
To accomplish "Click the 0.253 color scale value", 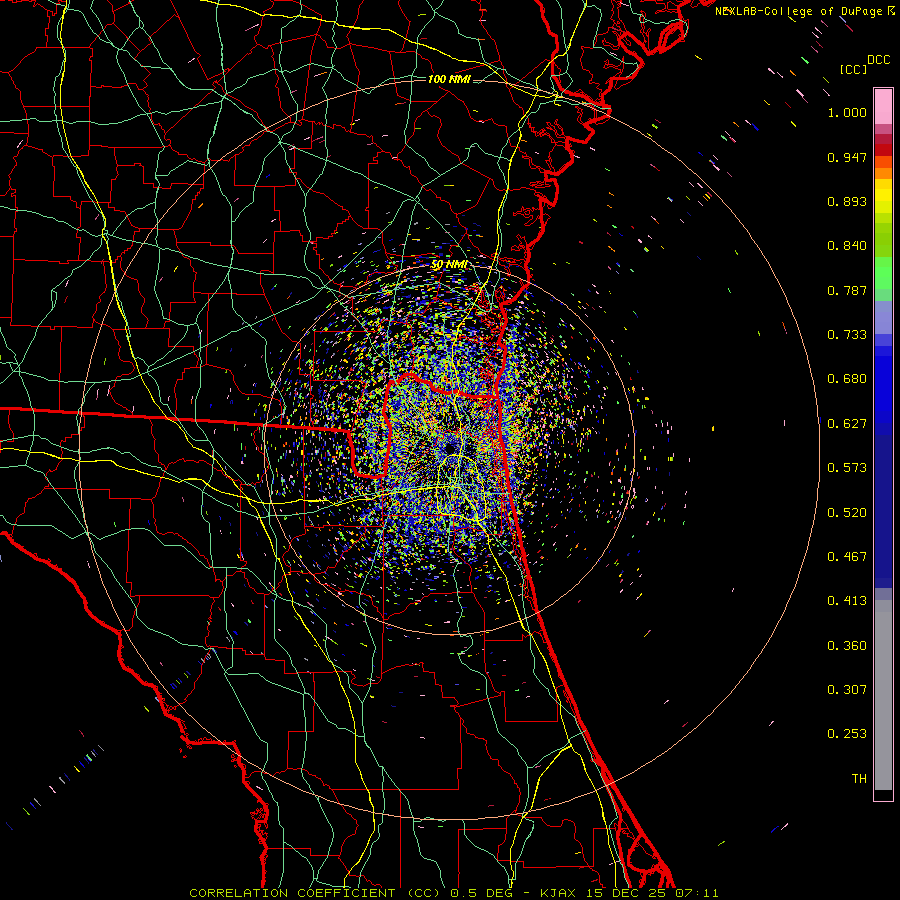I will coord(847,734).
